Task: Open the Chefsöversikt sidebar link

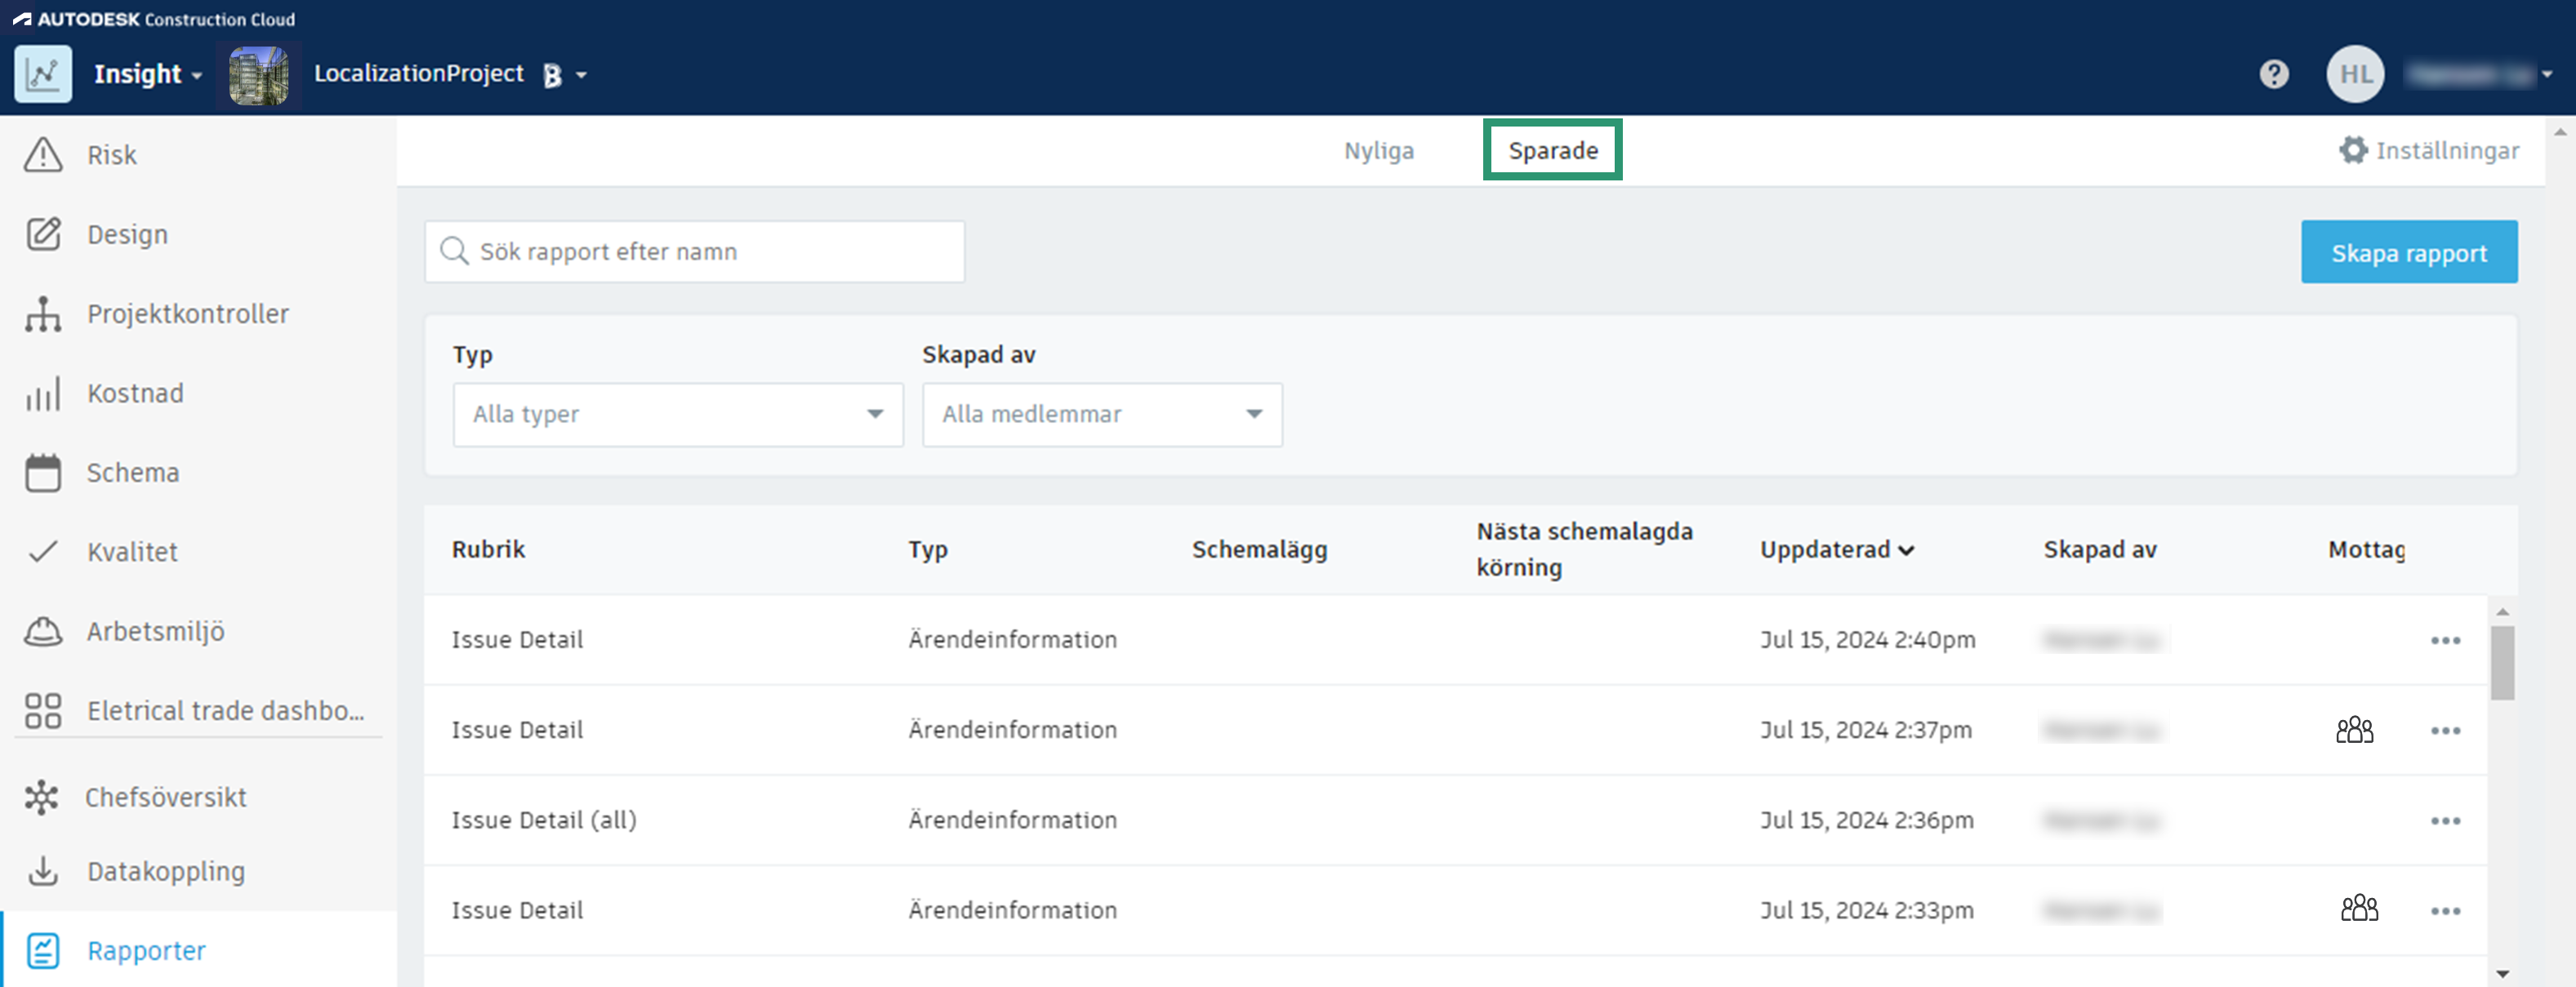Action: [x=165, y=797]
